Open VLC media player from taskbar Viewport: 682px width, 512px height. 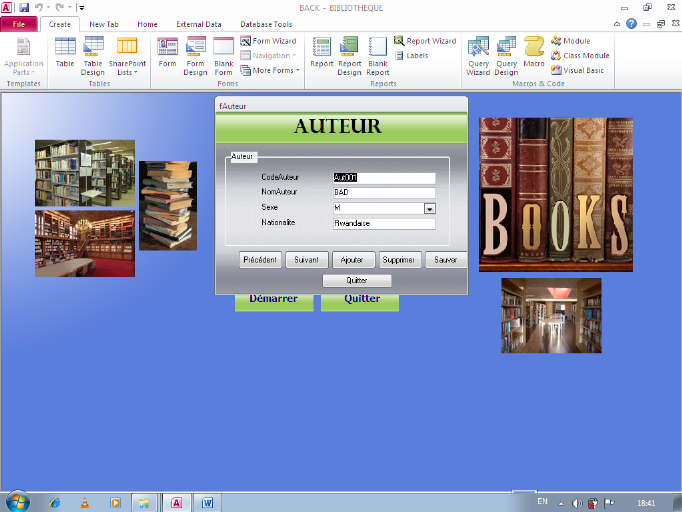point(85,503)
